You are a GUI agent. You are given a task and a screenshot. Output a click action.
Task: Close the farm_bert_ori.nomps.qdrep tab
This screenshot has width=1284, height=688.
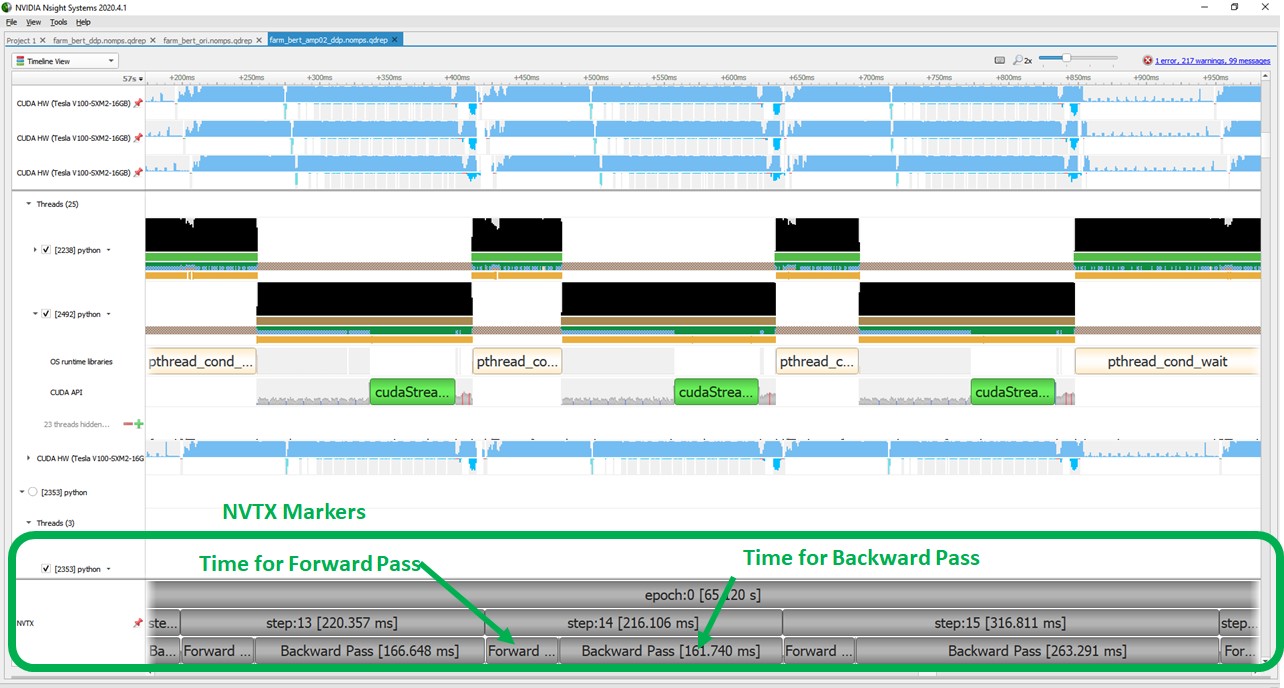(x=260, y=40)
